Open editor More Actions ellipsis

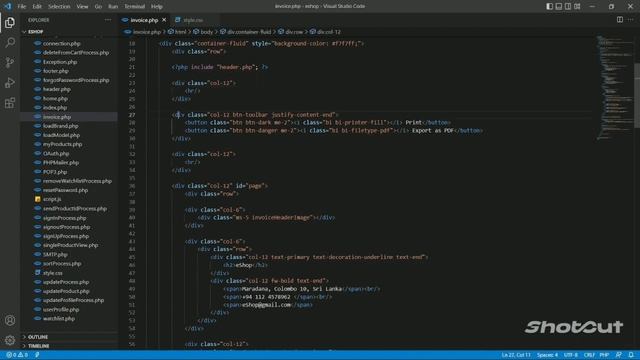coord(631,20)
